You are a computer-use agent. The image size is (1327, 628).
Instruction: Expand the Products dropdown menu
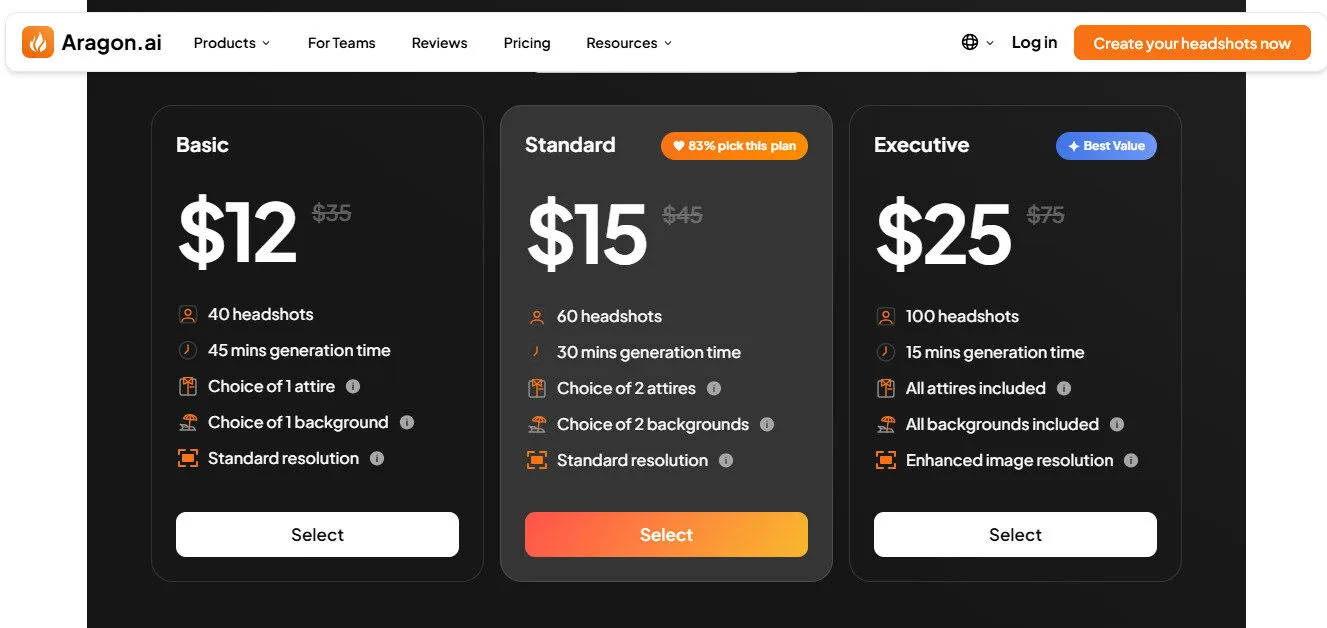(x=231, y=43)
